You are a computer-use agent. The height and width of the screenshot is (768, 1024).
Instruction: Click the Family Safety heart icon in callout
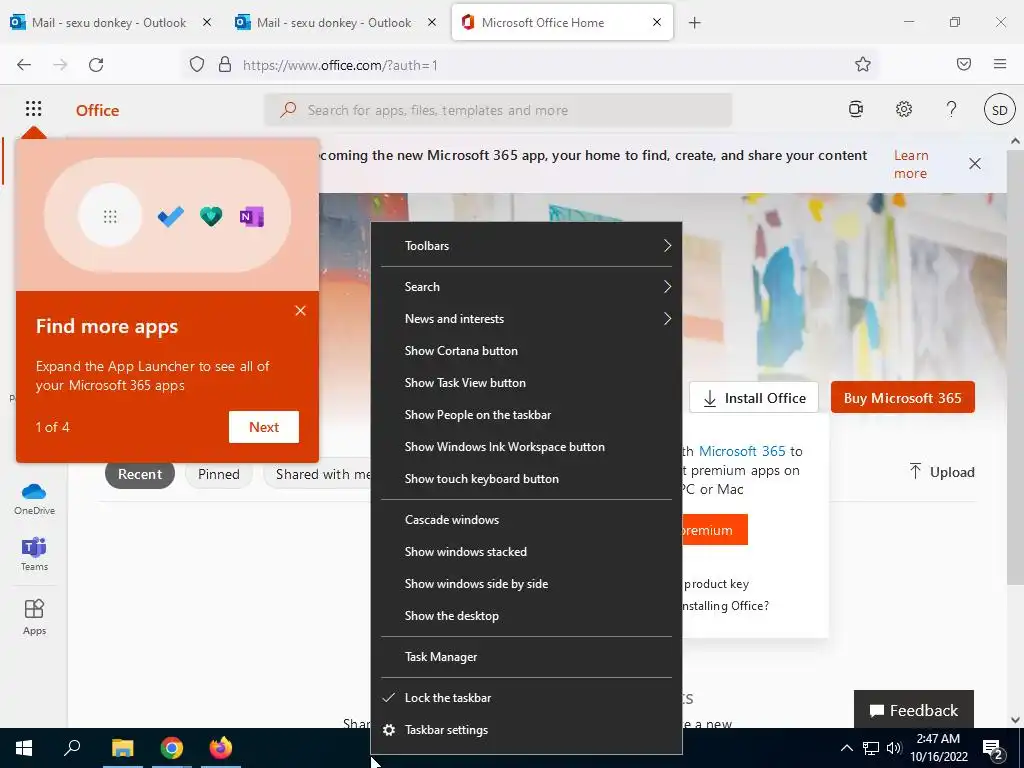(211, 216)
